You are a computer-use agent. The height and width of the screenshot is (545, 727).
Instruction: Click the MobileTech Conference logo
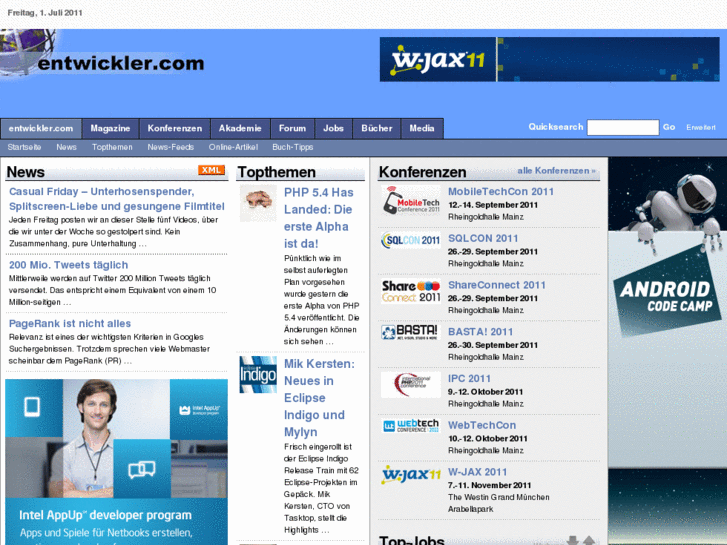(x=411, y=200)
